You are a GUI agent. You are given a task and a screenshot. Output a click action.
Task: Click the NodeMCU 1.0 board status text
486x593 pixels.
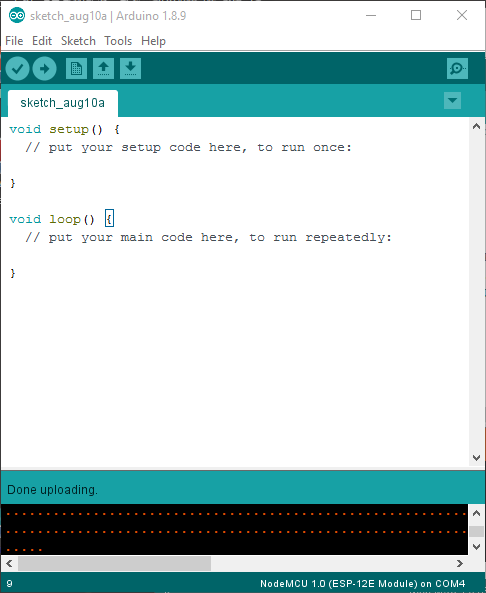362,584
